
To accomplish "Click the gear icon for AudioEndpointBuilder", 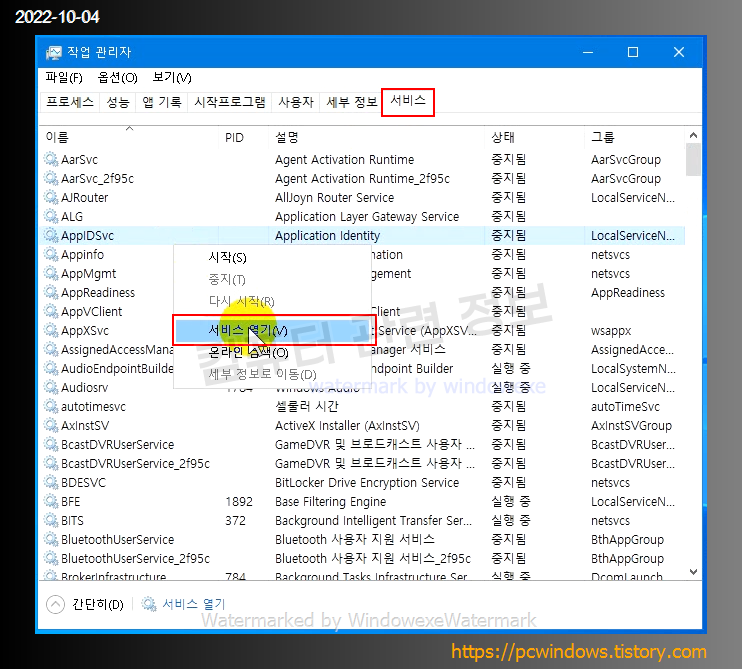I will point(51,368).
